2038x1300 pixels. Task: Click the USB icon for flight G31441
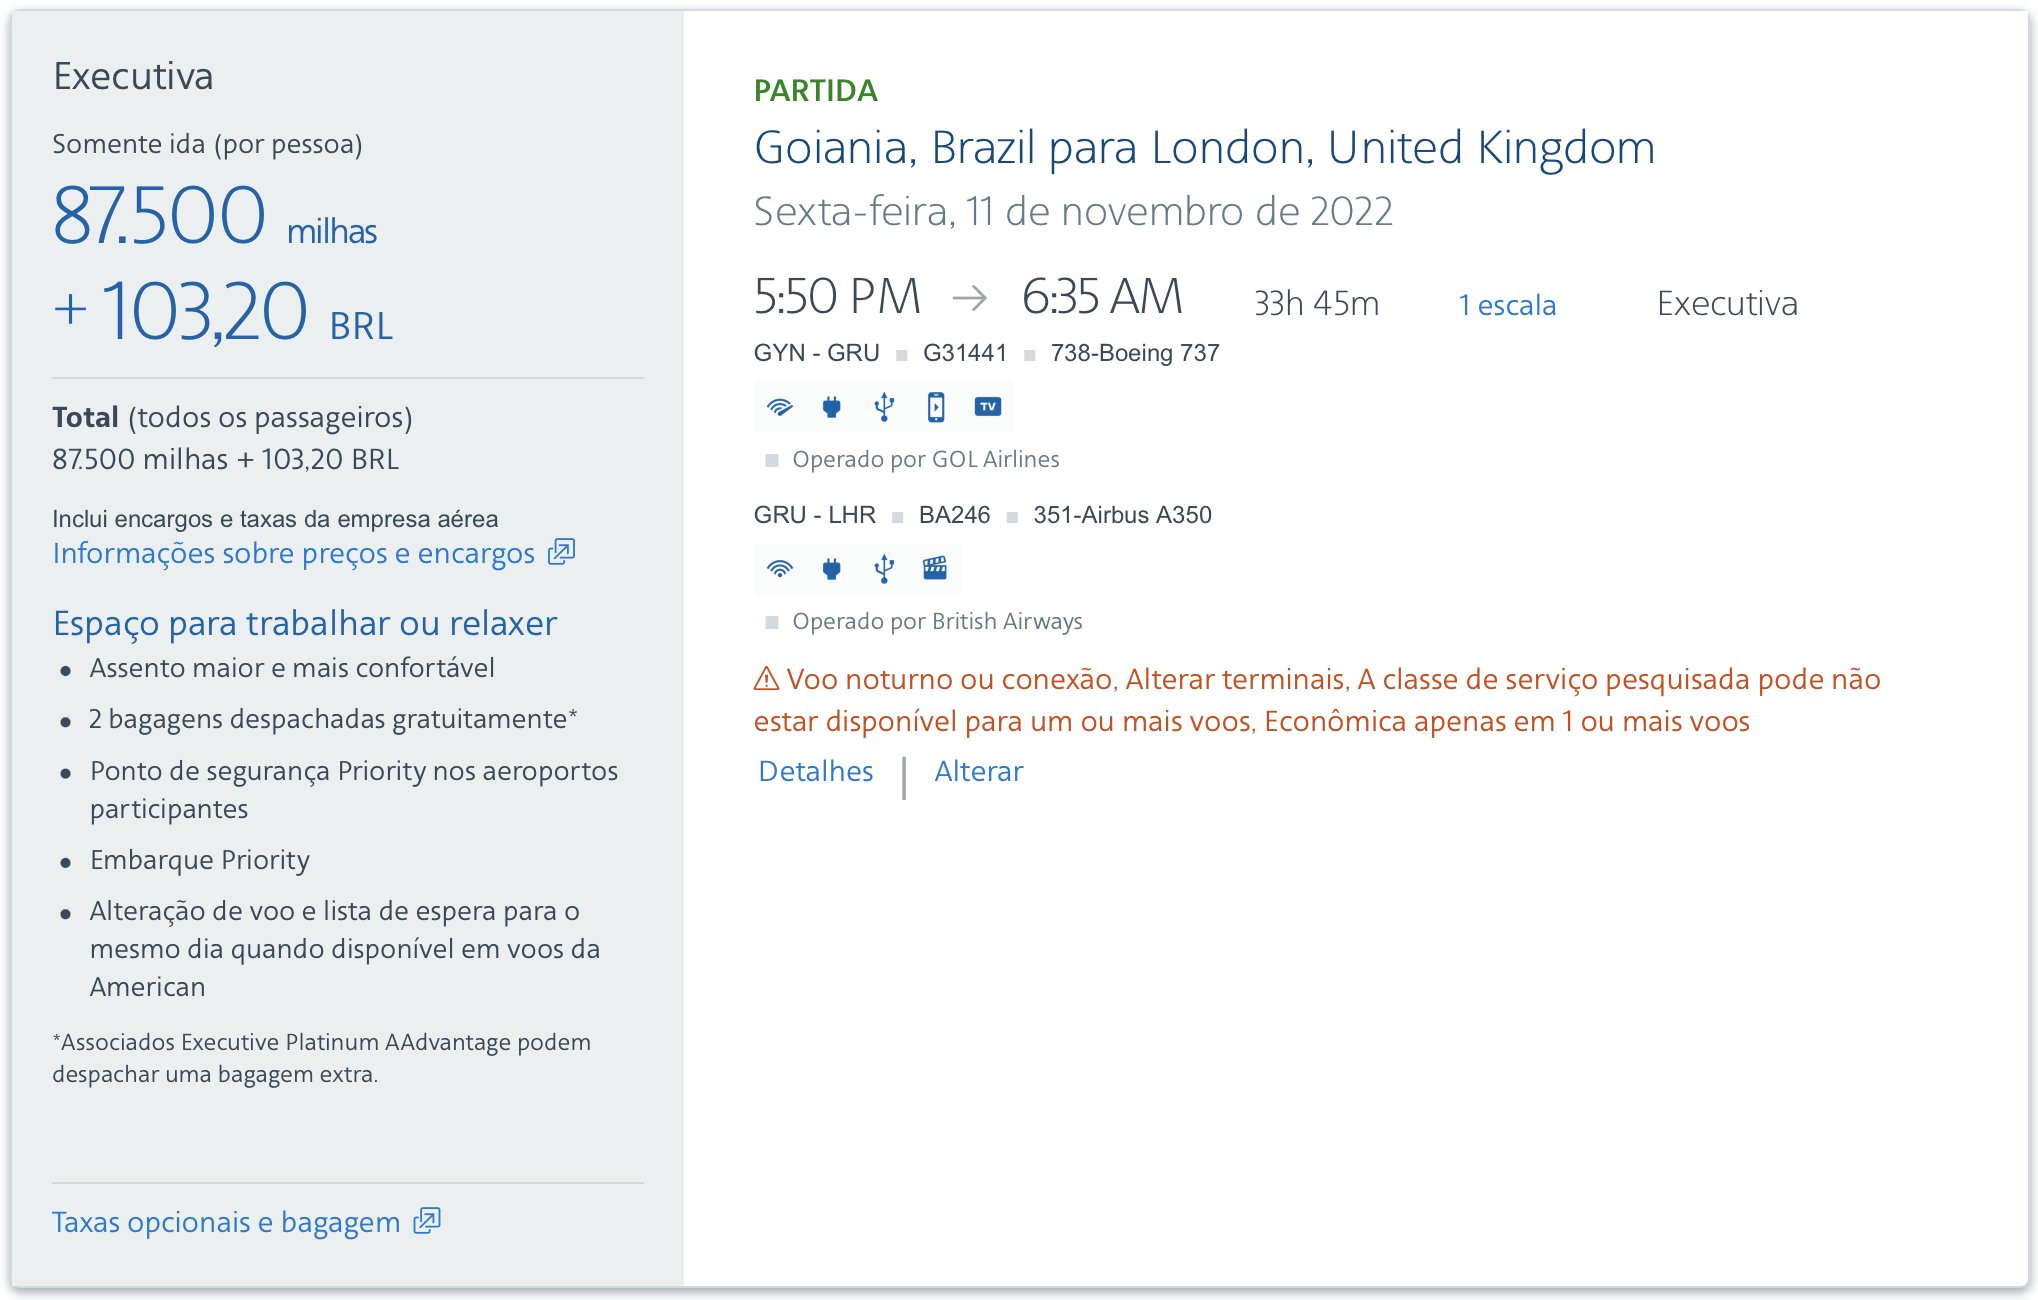coord(884,407)
